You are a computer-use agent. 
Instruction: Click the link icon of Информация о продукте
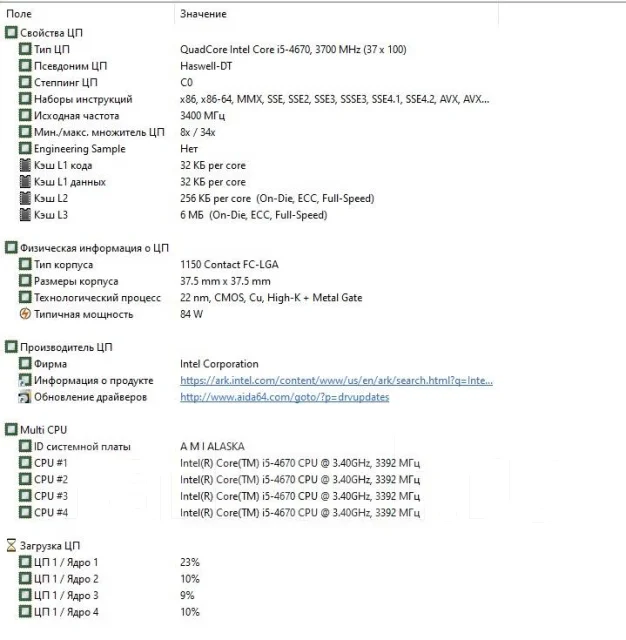(x=25, y=380)
